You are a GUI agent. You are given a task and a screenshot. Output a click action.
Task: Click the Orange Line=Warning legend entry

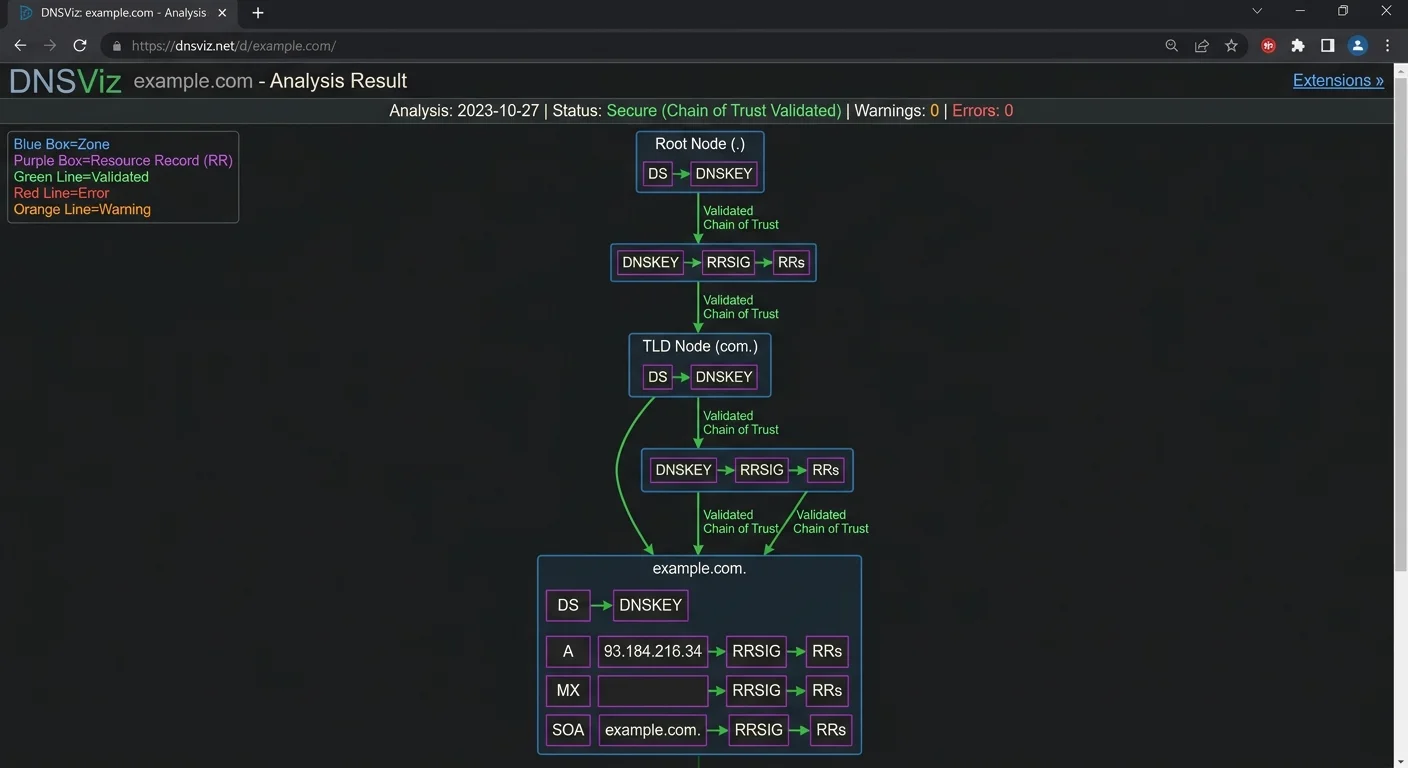coord(82,209)
